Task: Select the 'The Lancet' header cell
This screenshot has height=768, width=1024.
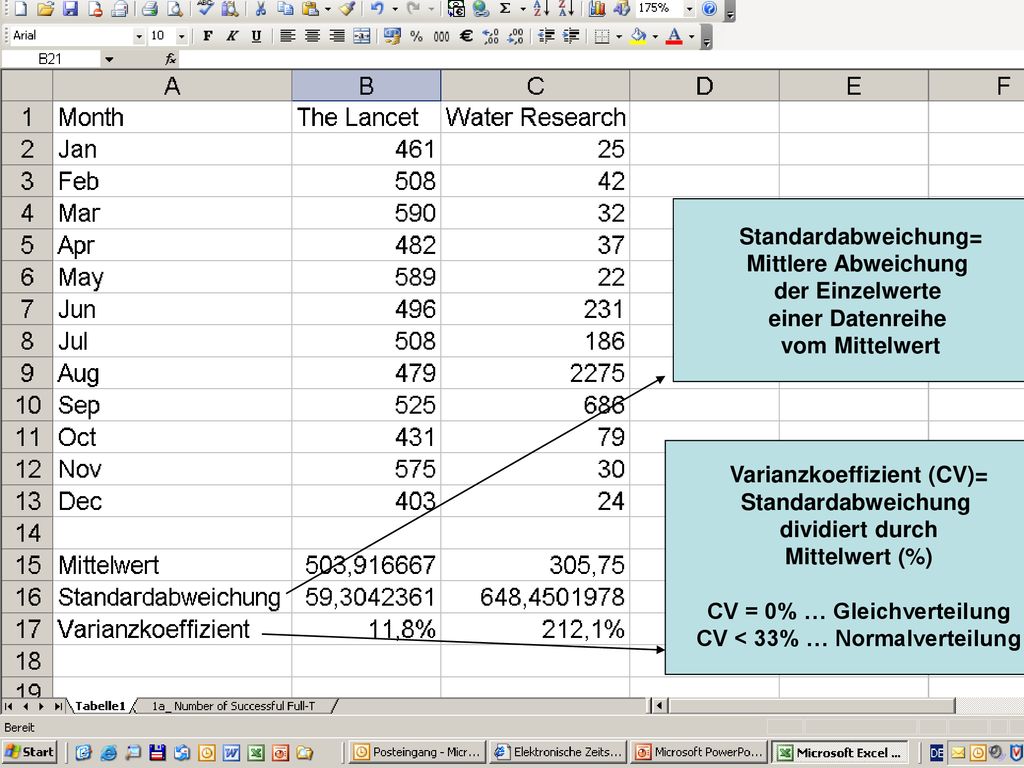Action: click(x=366, y=117)
